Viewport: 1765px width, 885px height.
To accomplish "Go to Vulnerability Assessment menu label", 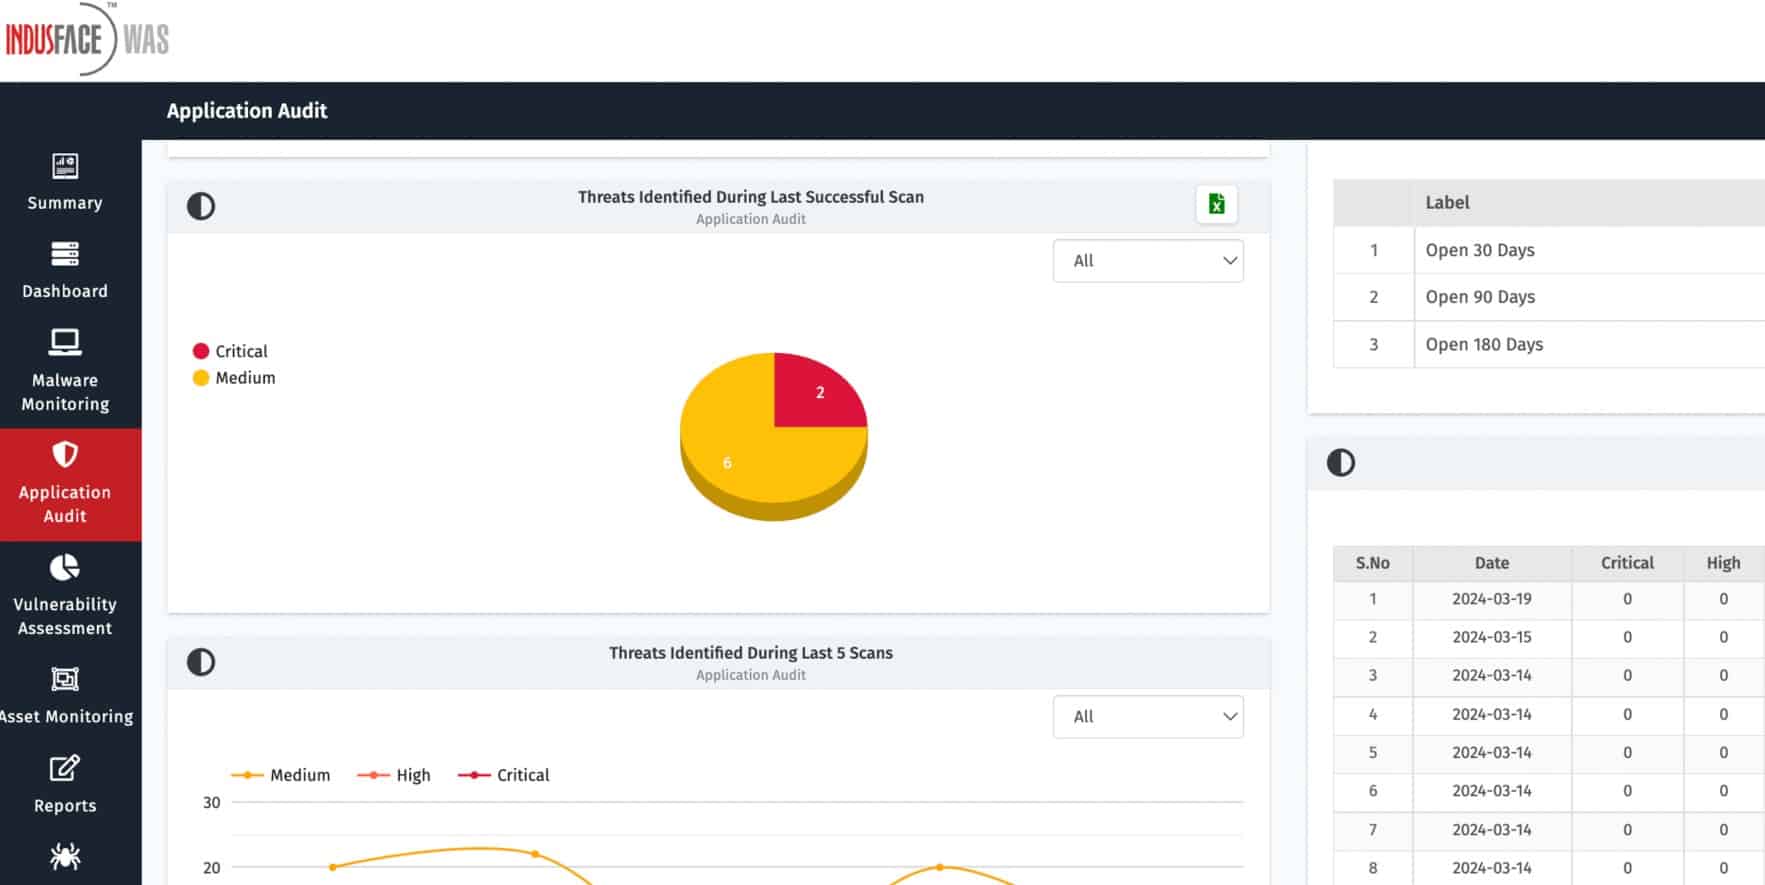I will point(65,616).
